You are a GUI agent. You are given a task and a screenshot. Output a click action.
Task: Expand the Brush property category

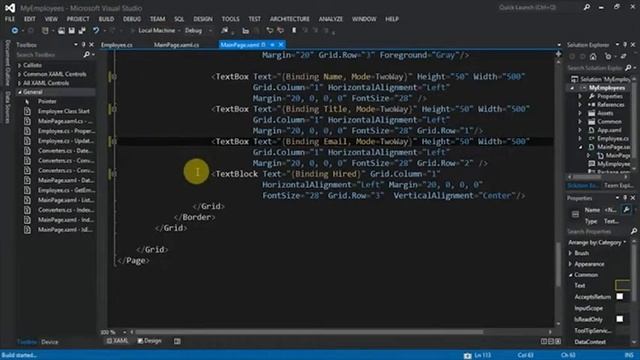[x=571, y=253]
